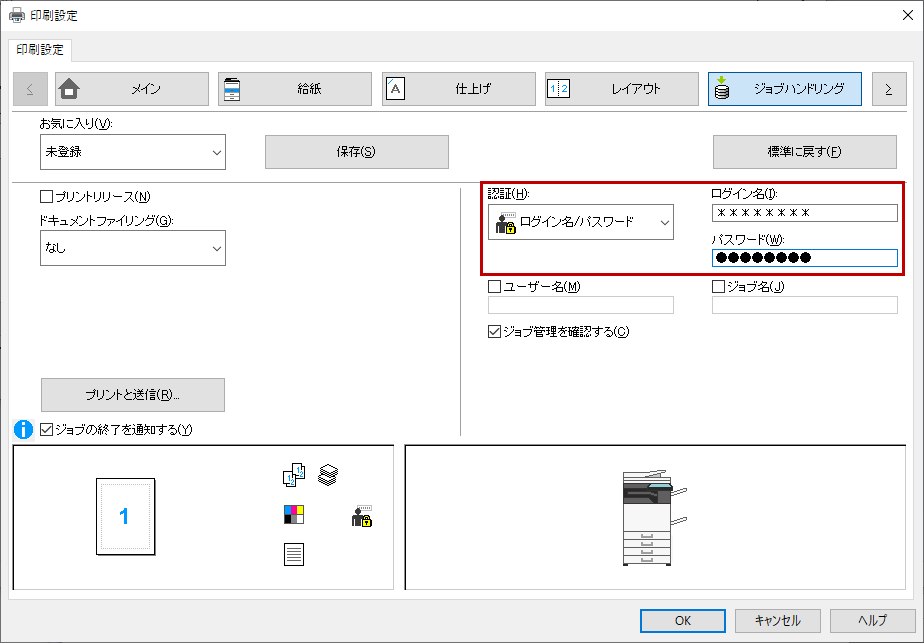Click the two-sided print icon in the preview

click(x=294, y=475)
